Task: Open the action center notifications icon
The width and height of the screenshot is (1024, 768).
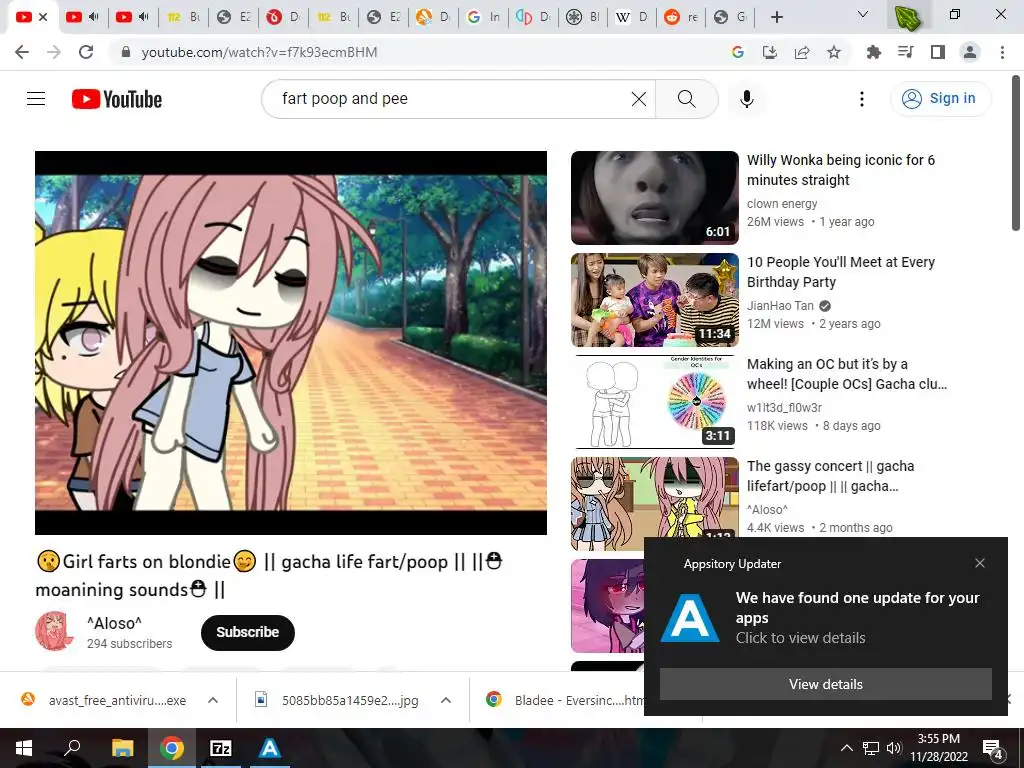Action: 993,748
